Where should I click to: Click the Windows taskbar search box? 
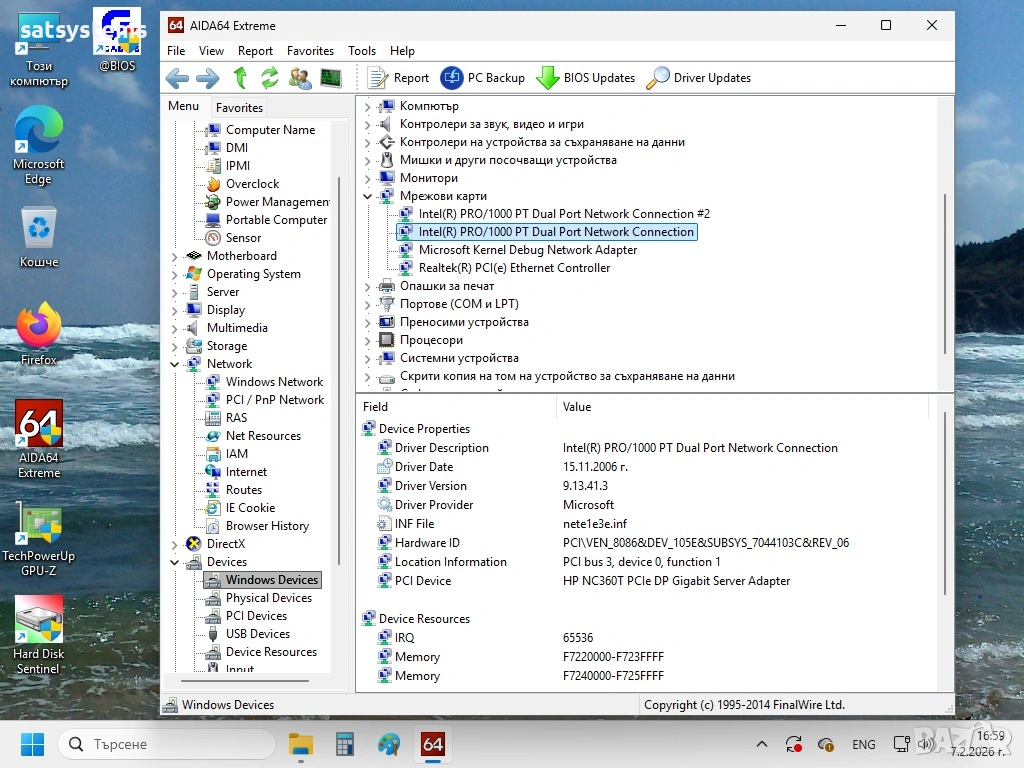point(167,744)
